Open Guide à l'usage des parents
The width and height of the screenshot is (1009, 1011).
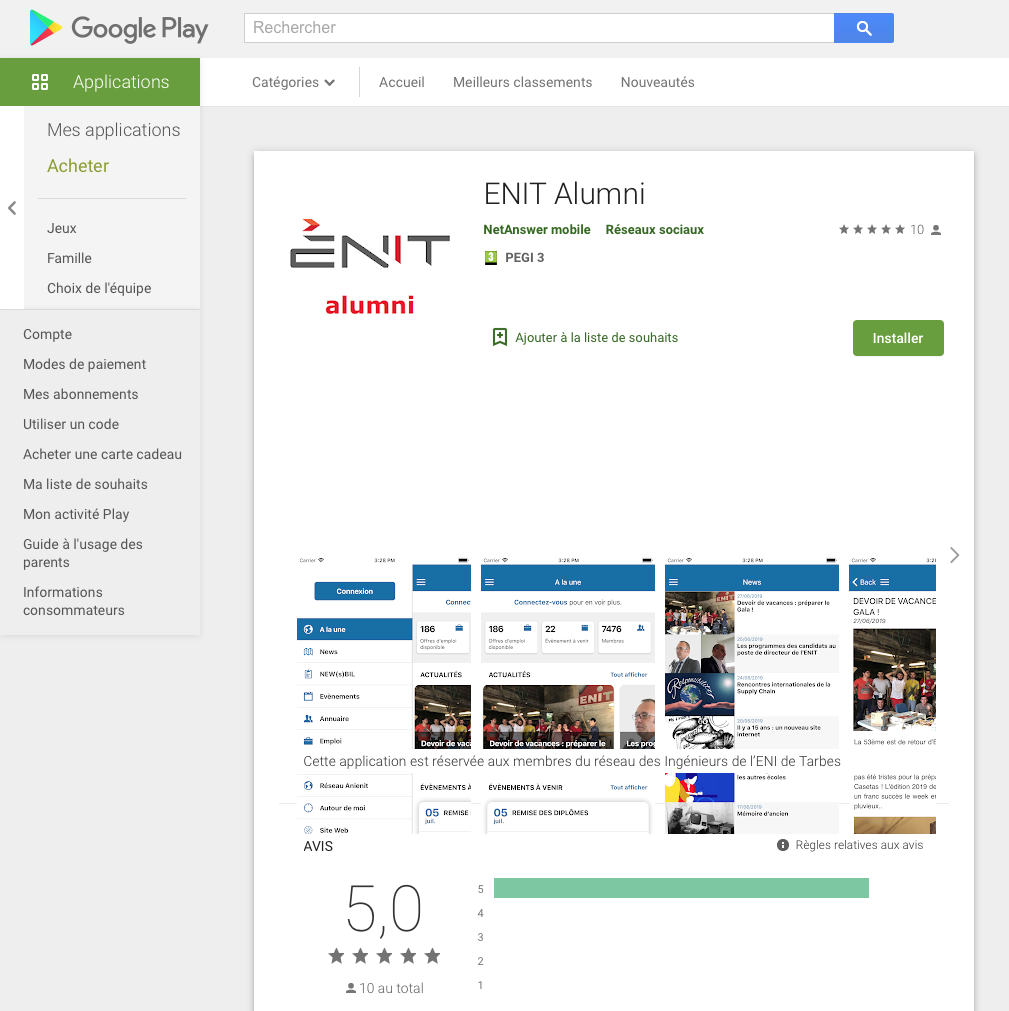pos(83,553)
